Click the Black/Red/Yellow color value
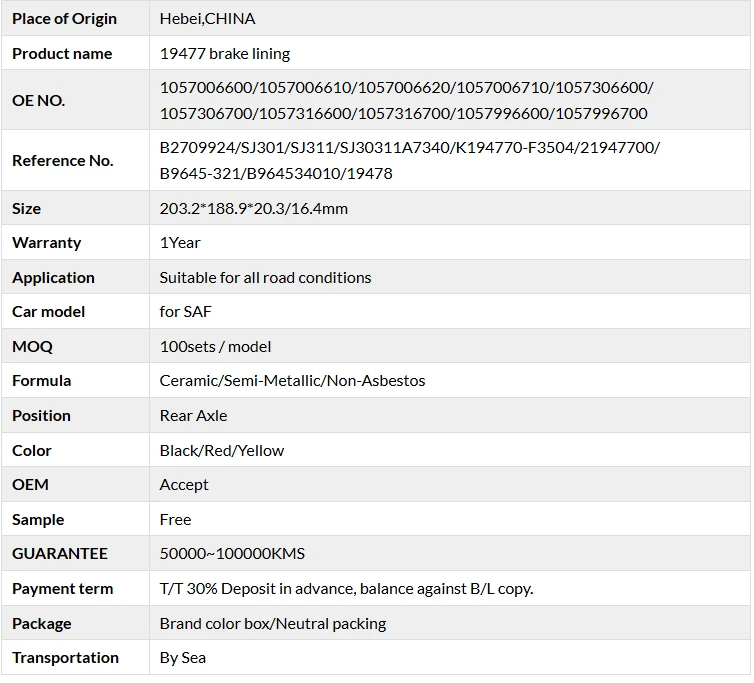 [222, 451]
